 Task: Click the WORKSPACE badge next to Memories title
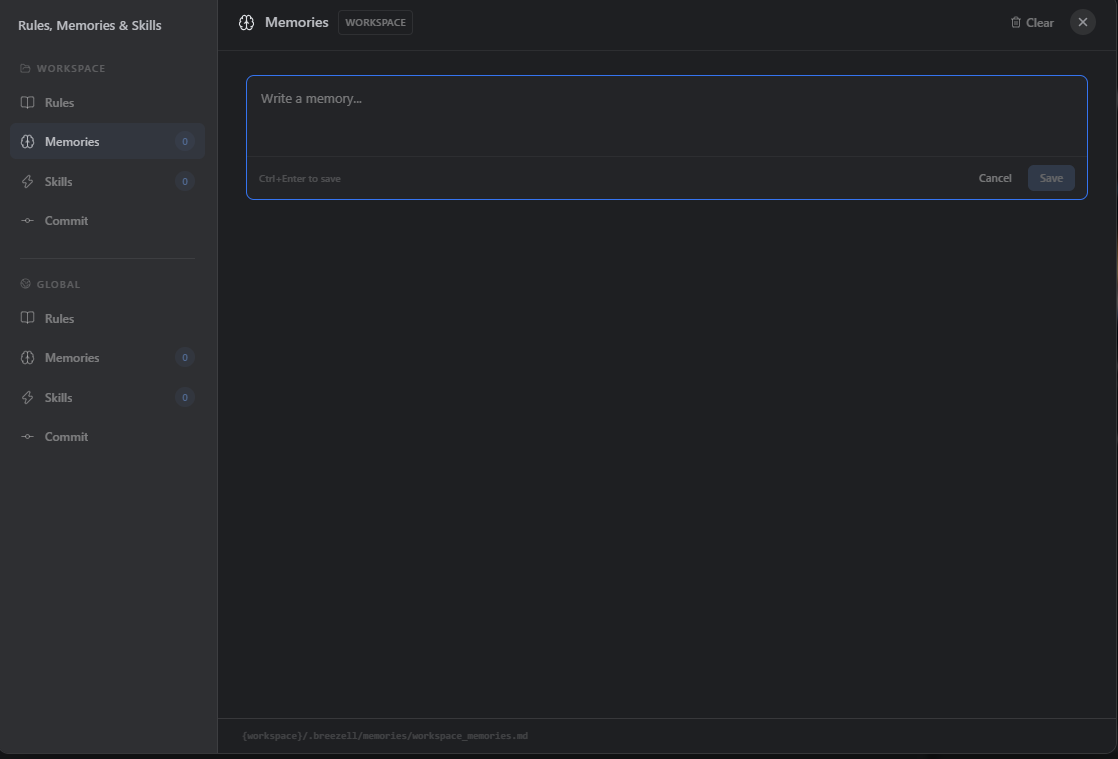pyautogui.click(x=375, y=23)
